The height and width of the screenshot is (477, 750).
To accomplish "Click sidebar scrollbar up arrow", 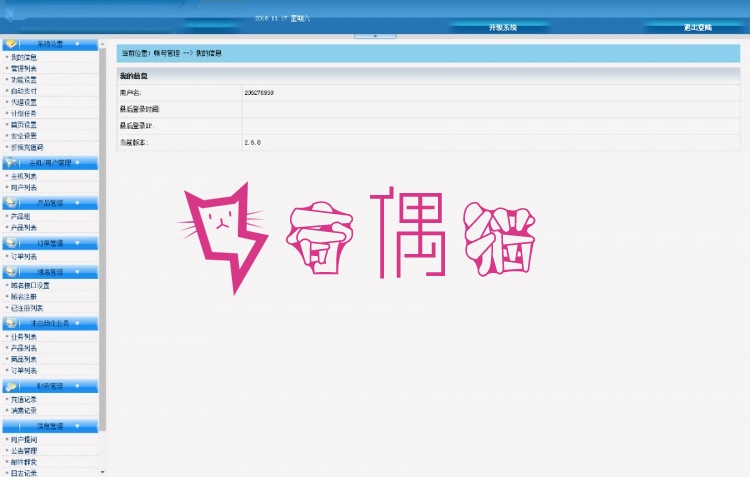I will pyautogui.click(x=102, y=44).
